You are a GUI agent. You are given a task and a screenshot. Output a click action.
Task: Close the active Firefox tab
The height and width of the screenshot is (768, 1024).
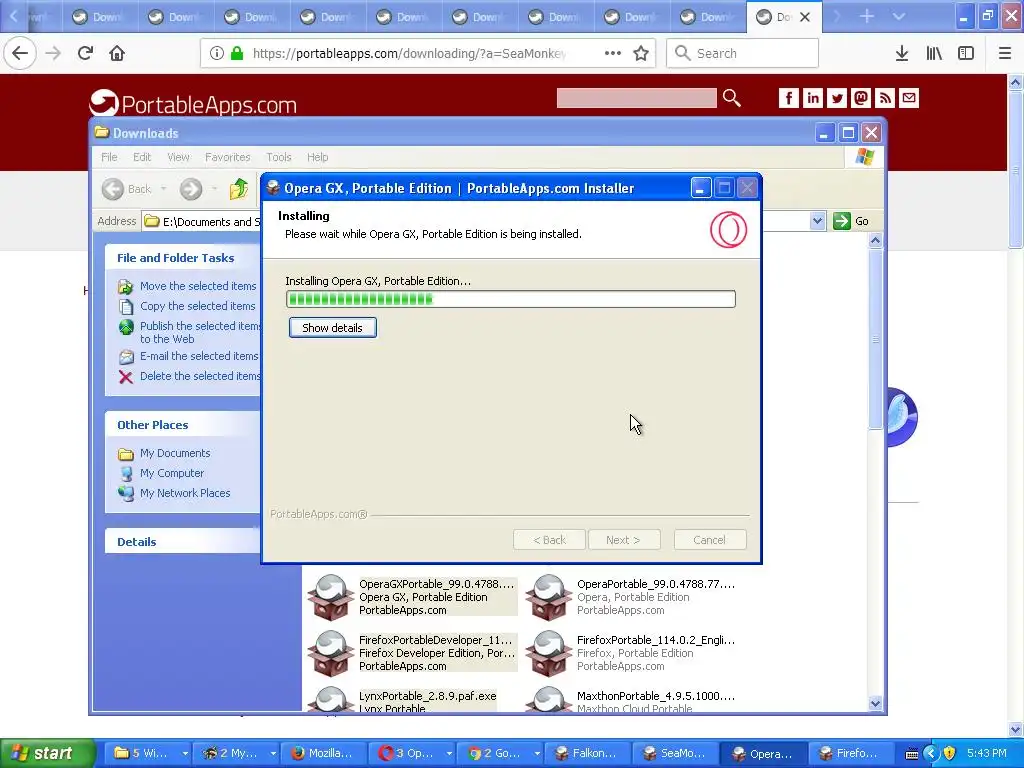tap(805, 17)
